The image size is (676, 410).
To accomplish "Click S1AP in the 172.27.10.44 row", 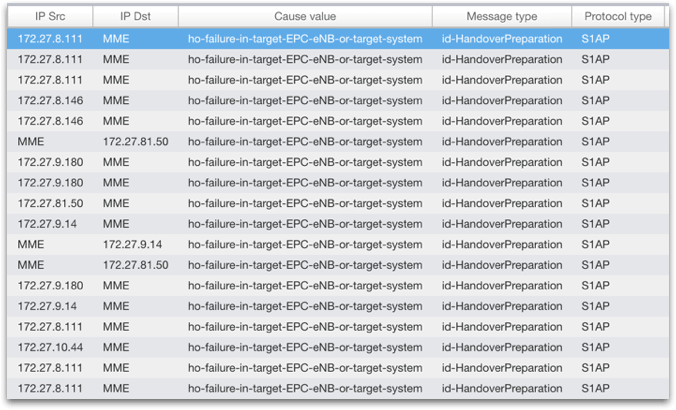I will [x=595, y=347].
